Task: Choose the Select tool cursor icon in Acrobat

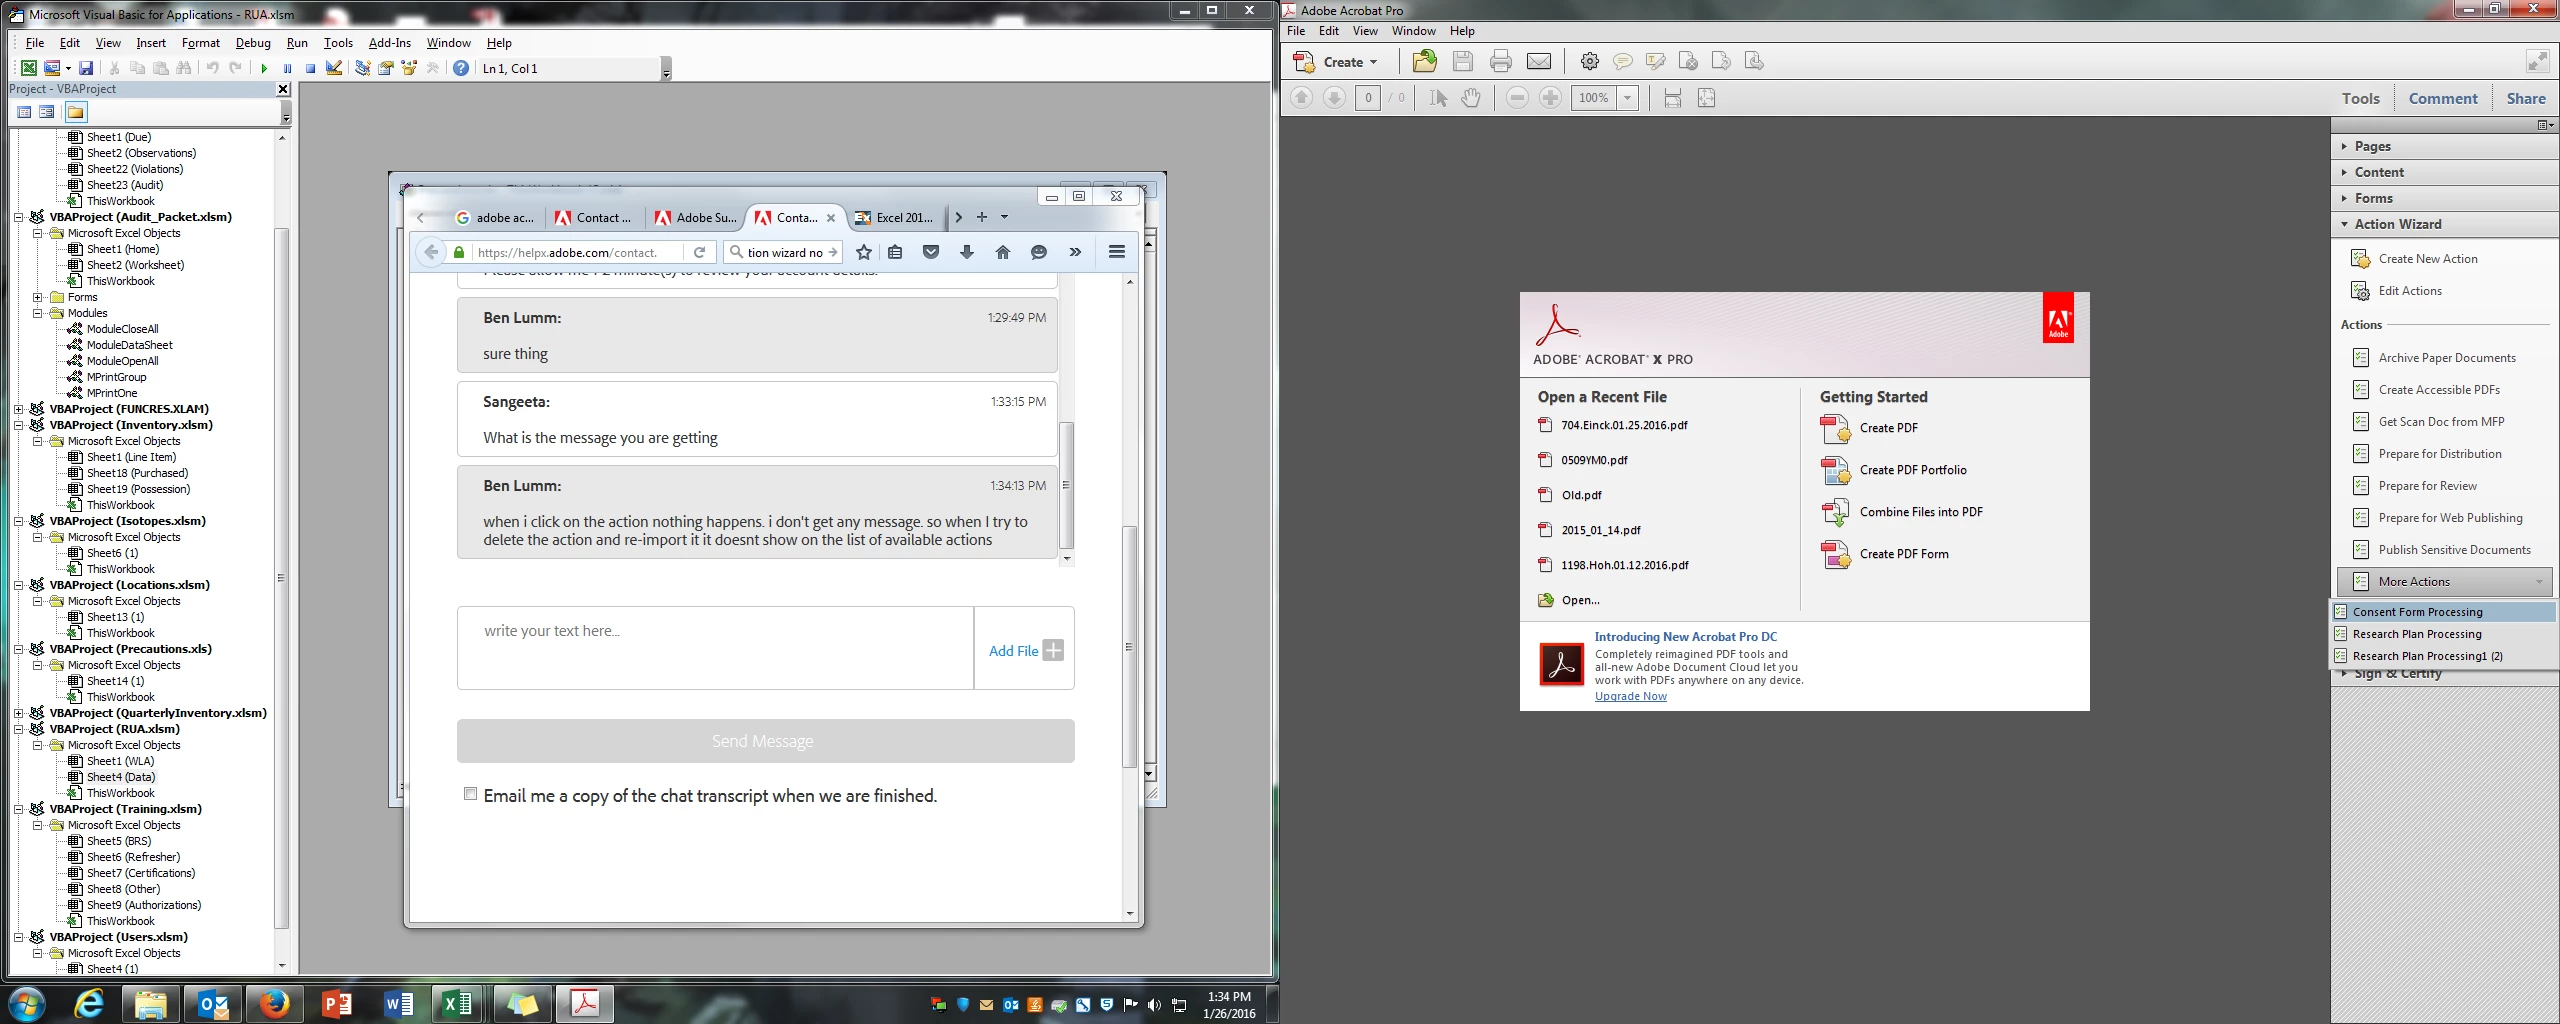Action: (1438, 98)
